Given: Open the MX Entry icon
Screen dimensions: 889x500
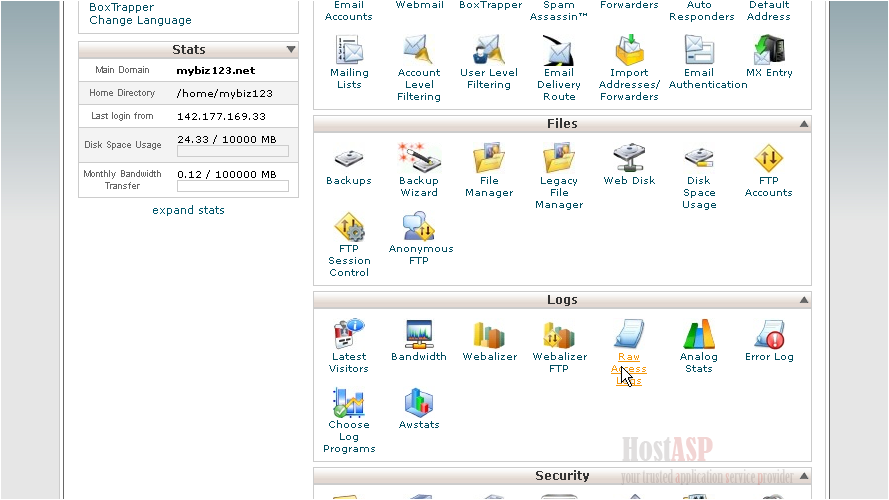Looking at the screenshot, I should click(x=769, y=50).
